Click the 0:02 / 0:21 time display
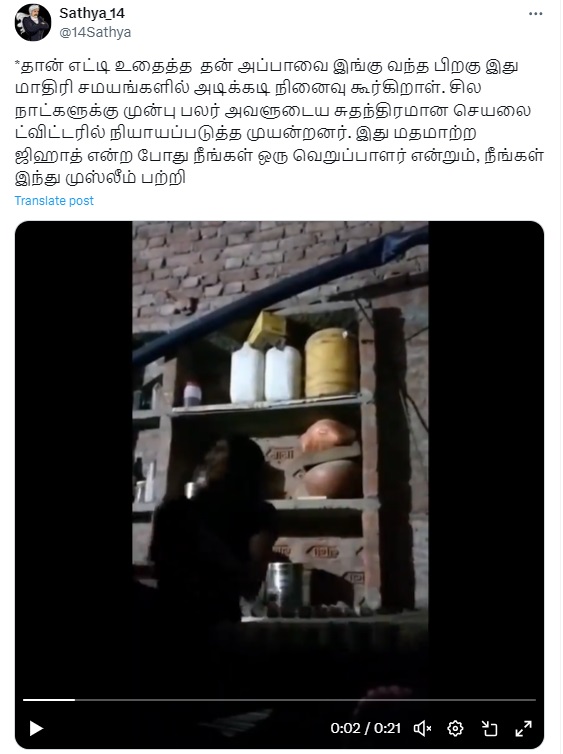The image size is (563, 754). click(x=365, y=728)
